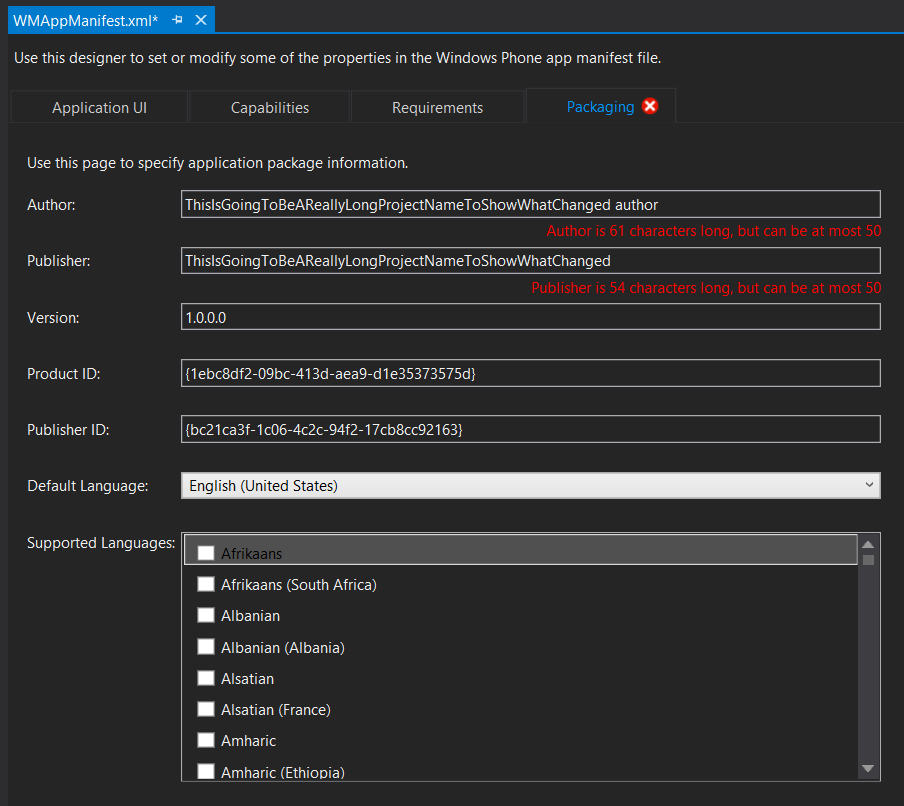This screenshot has height=806, width=904.
Task: Click the error icon on Packaging tab
Action: (x=650, y=107)
